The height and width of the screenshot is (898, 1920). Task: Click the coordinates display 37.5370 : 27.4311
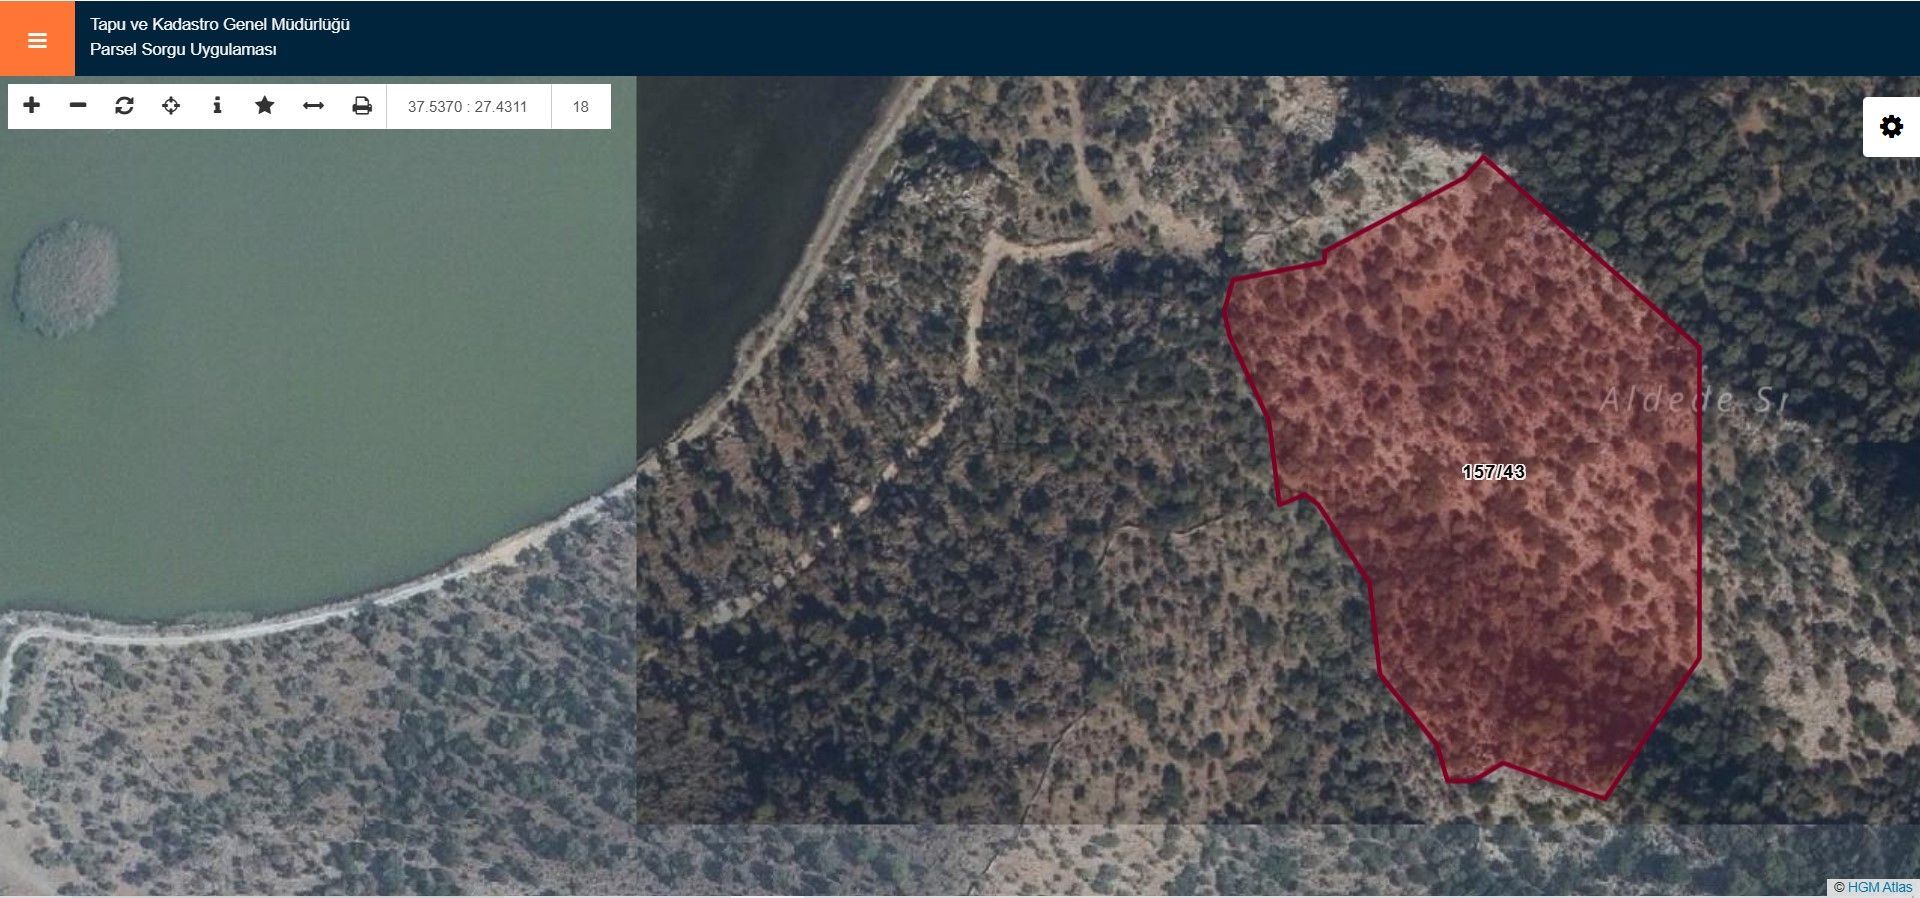point(467,107)
